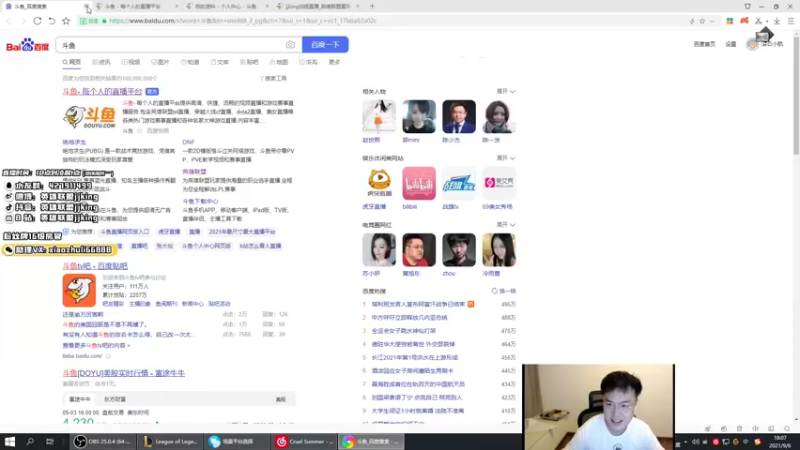The image size is (800, 450).
Task: Click the 百度一下 search button
Action: pos(325,45)
